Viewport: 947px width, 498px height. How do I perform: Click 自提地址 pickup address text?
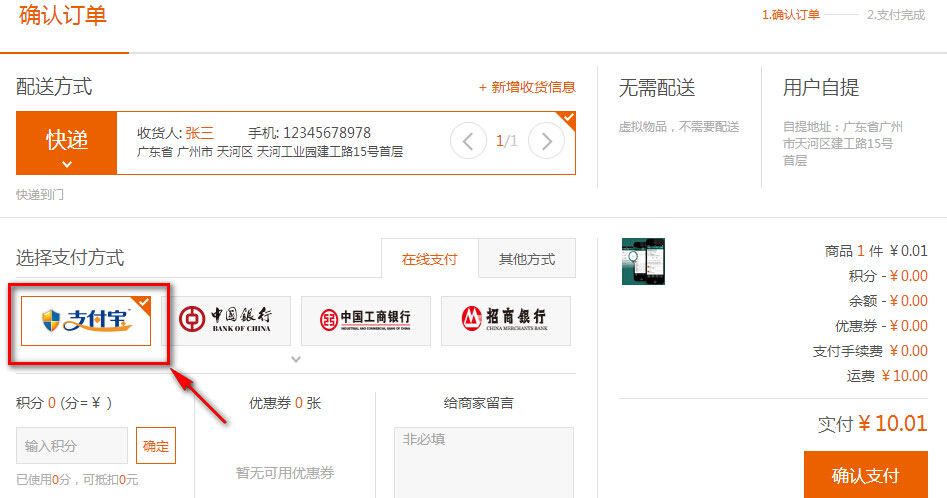[x=843, y=144]
